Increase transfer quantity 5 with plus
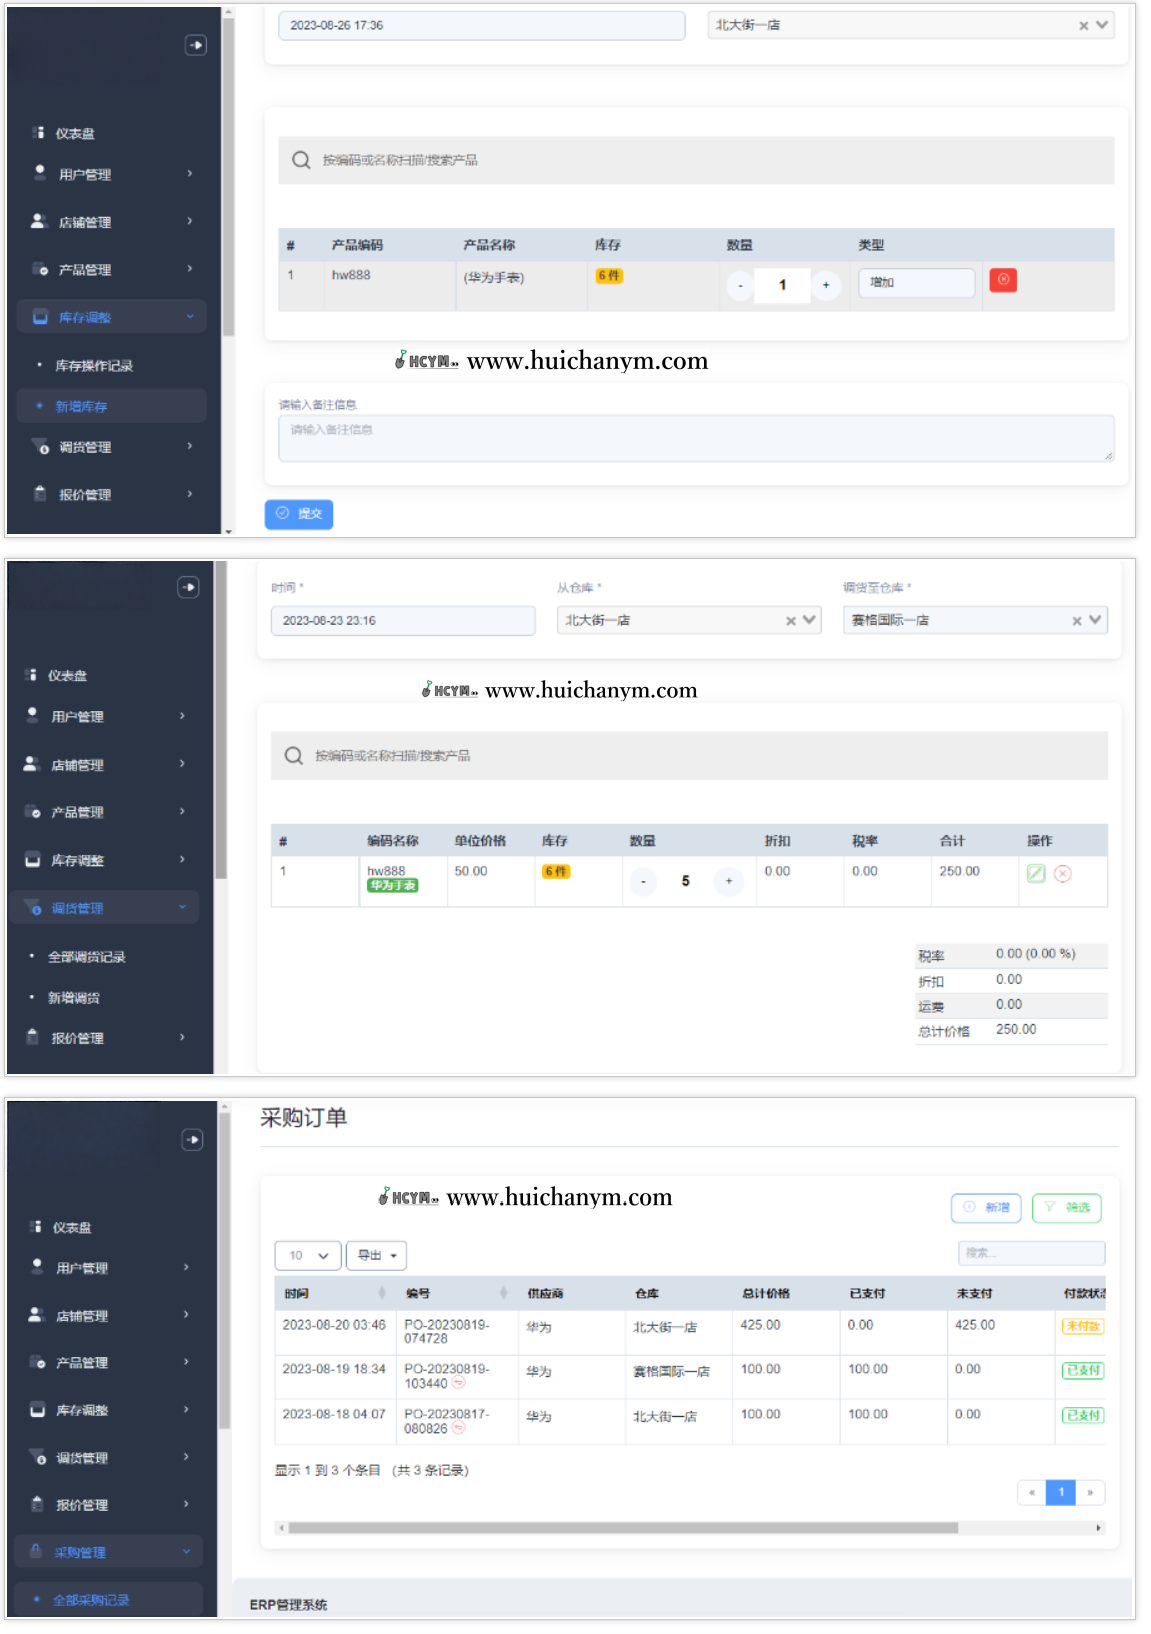This screenshot has width=1151, height=1634. pos(729,881)
